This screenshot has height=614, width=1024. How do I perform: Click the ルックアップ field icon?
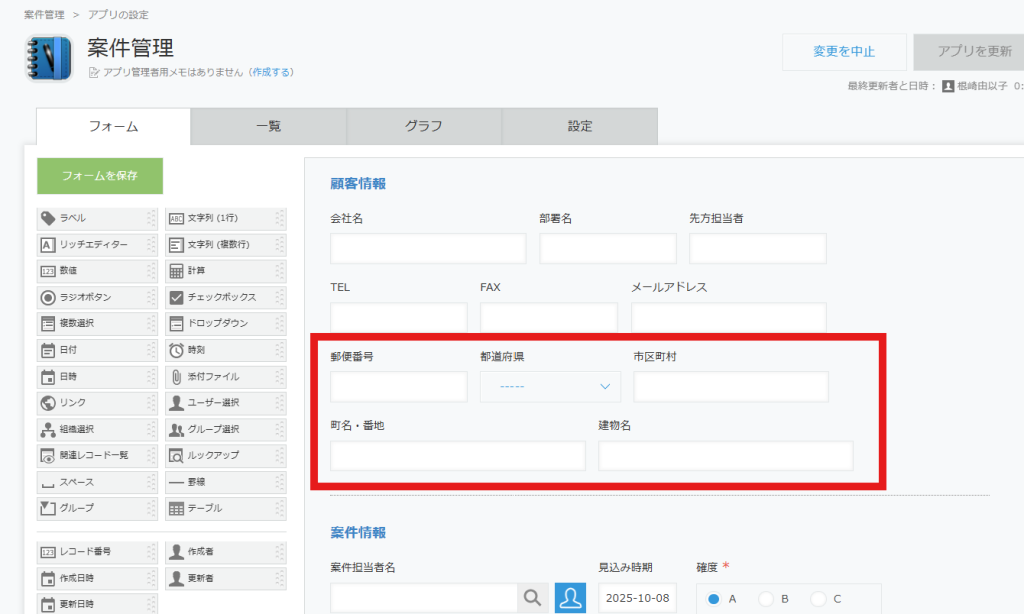click(176, 456)
